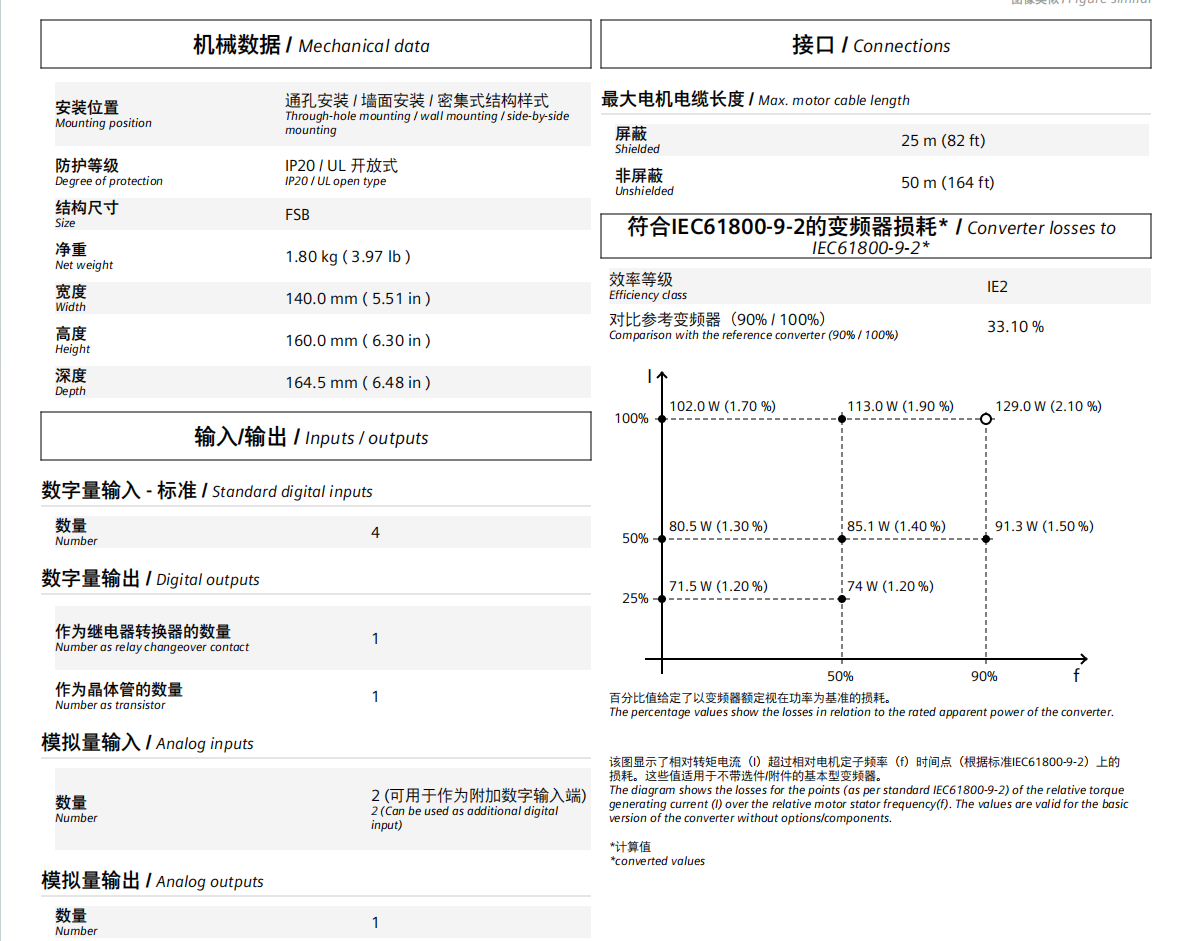Select the "Efficiency class" label
The width and height of the screenshot is (1190, 941).
tap(647, 295)
